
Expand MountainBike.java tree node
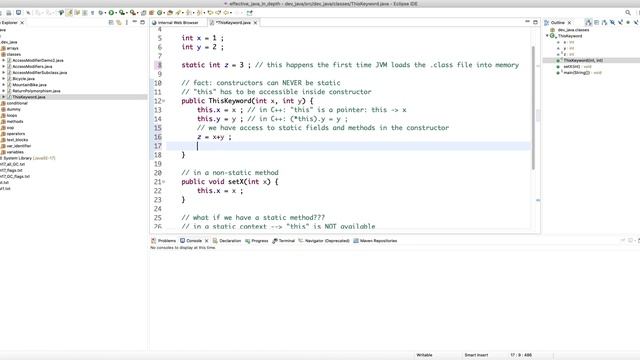point(4,84)
